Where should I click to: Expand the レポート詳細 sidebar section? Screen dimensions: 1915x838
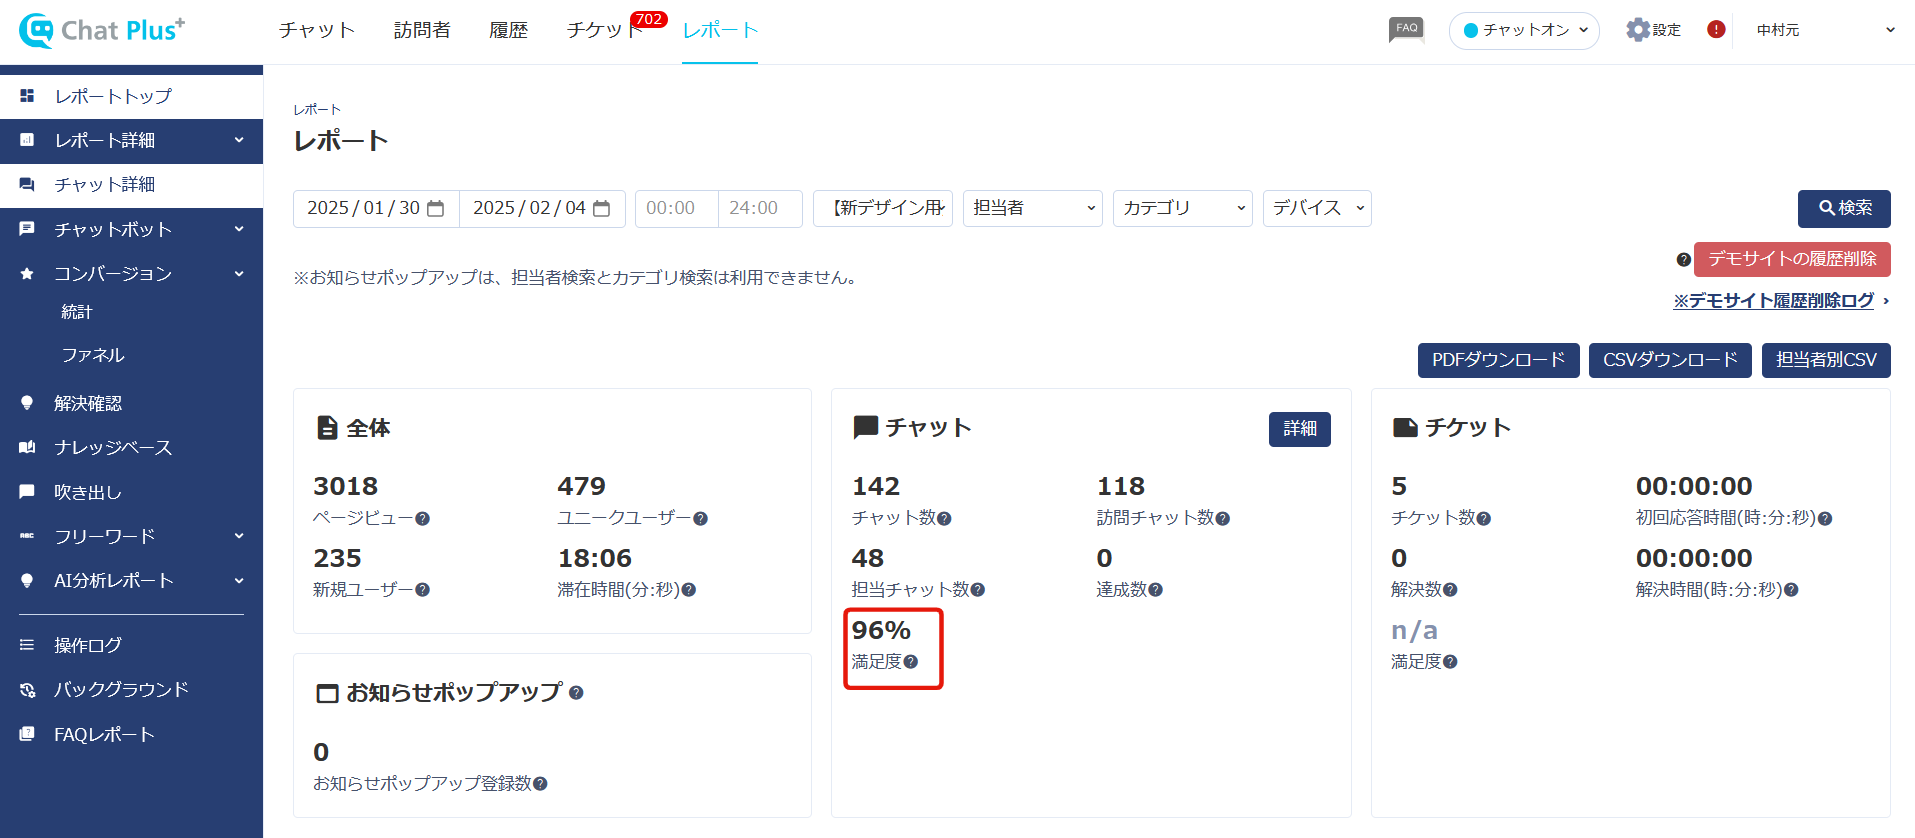[x=131, y=141]
